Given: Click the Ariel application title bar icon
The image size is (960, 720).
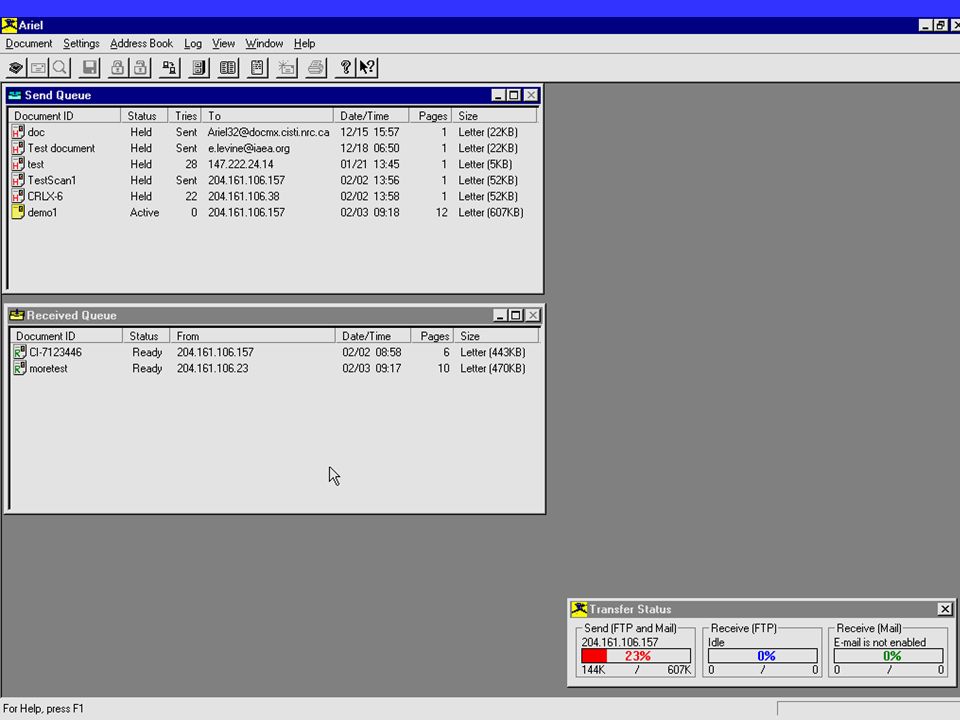Looking at the screenshot, I should tap(9, 25).
